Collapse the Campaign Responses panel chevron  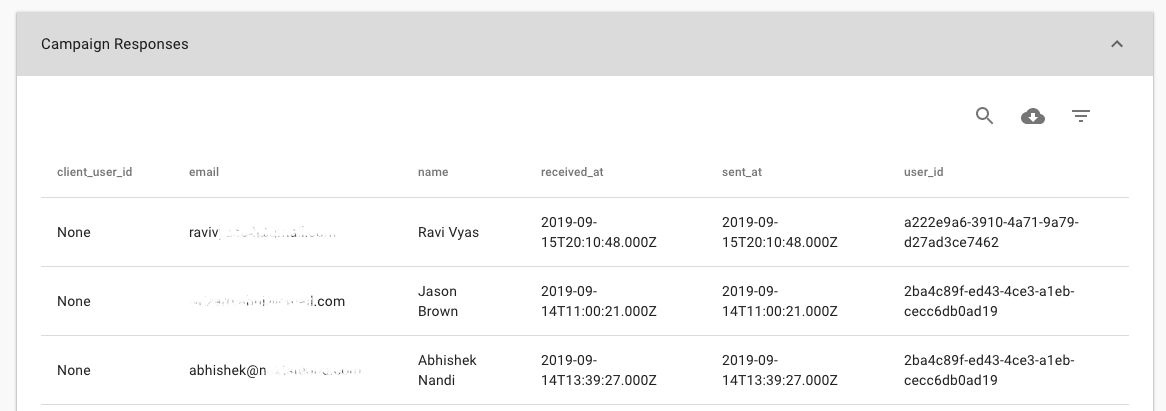coord(1116,44)
